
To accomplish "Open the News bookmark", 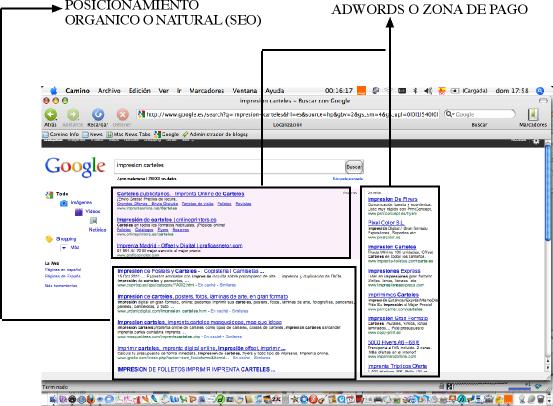I will (x=92, y=134).
